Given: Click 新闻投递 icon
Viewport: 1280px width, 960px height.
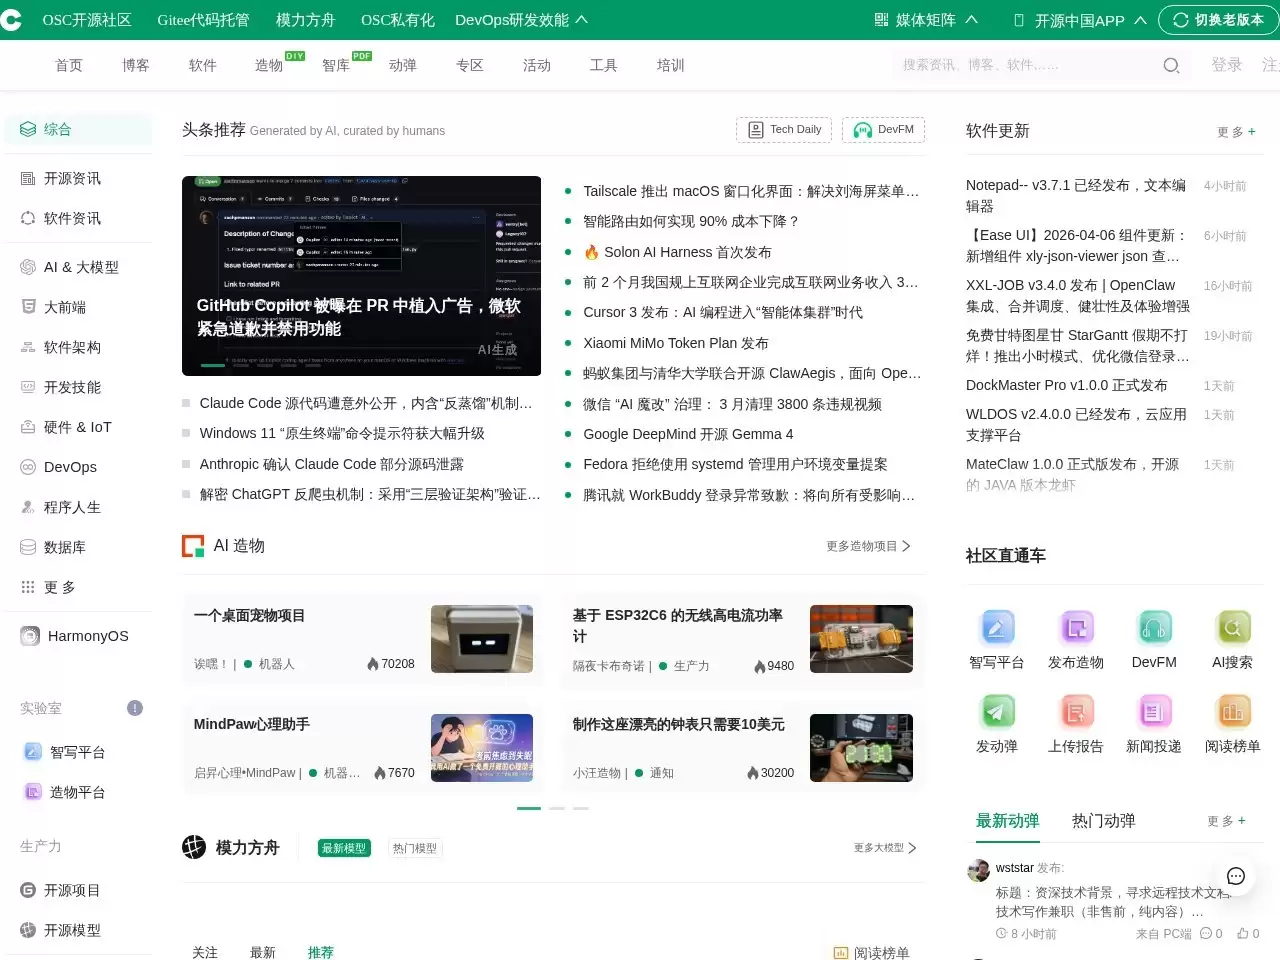Looking at the screenshot, I should [1154, 712].
